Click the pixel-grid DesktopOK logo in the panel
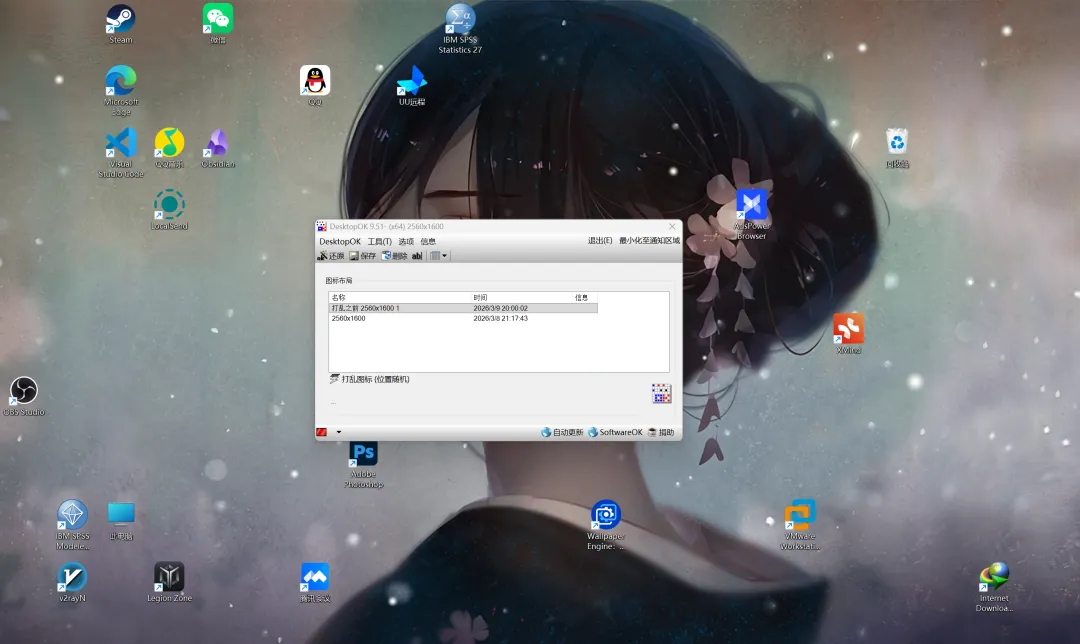The width and height of the screenshot is (1080, 644). coord(661,393)
